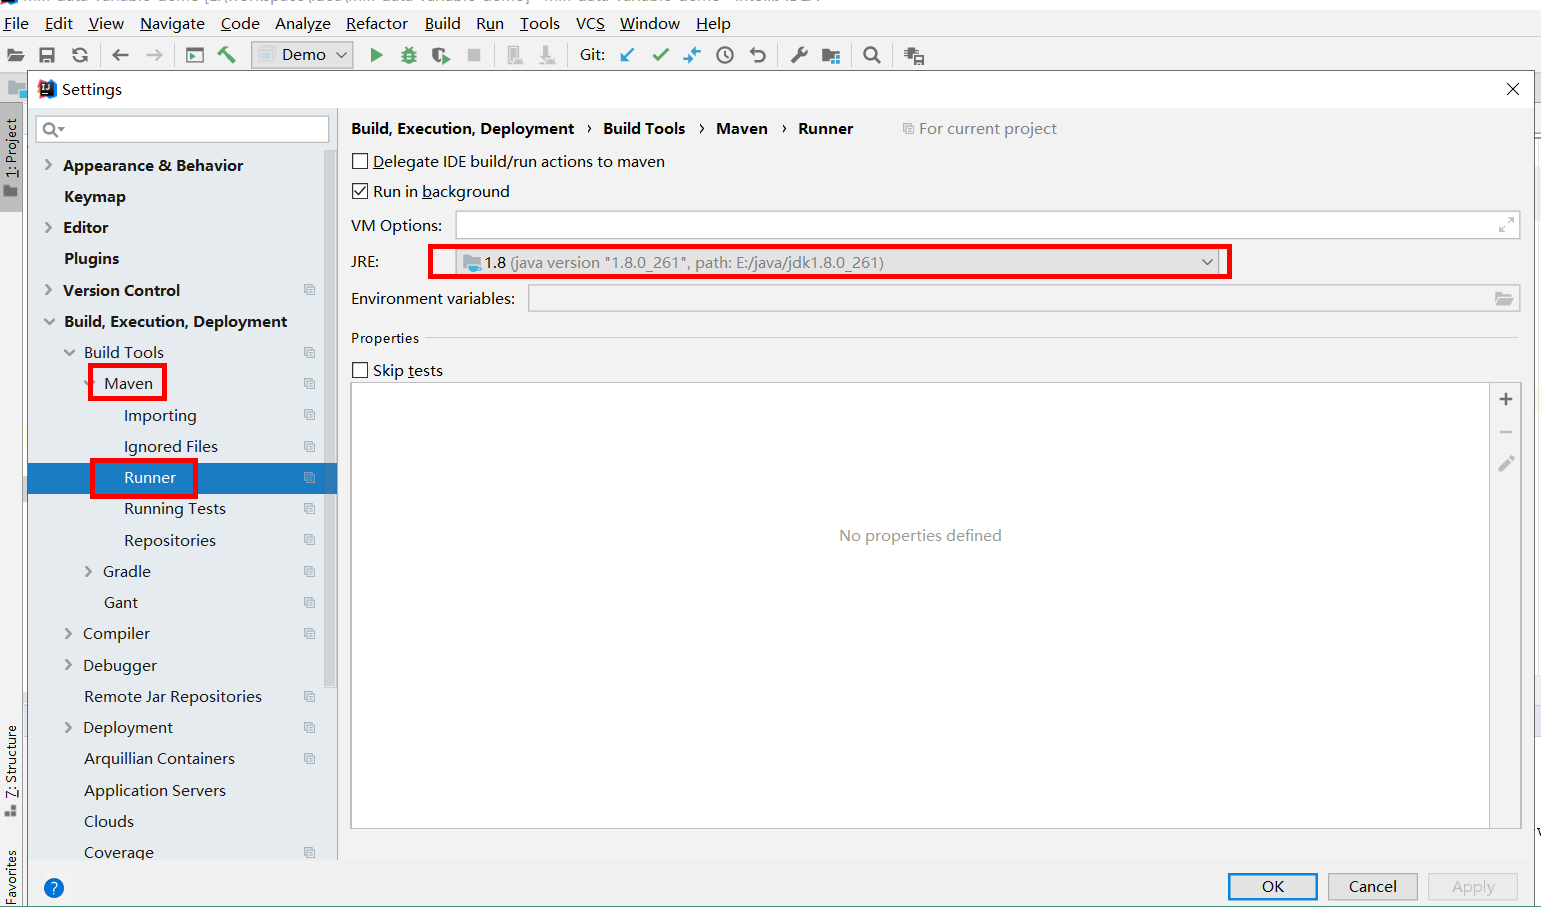Select Ignored Files under Maven
Viewport: 1541px width, 910px height.
click(171, 446)
